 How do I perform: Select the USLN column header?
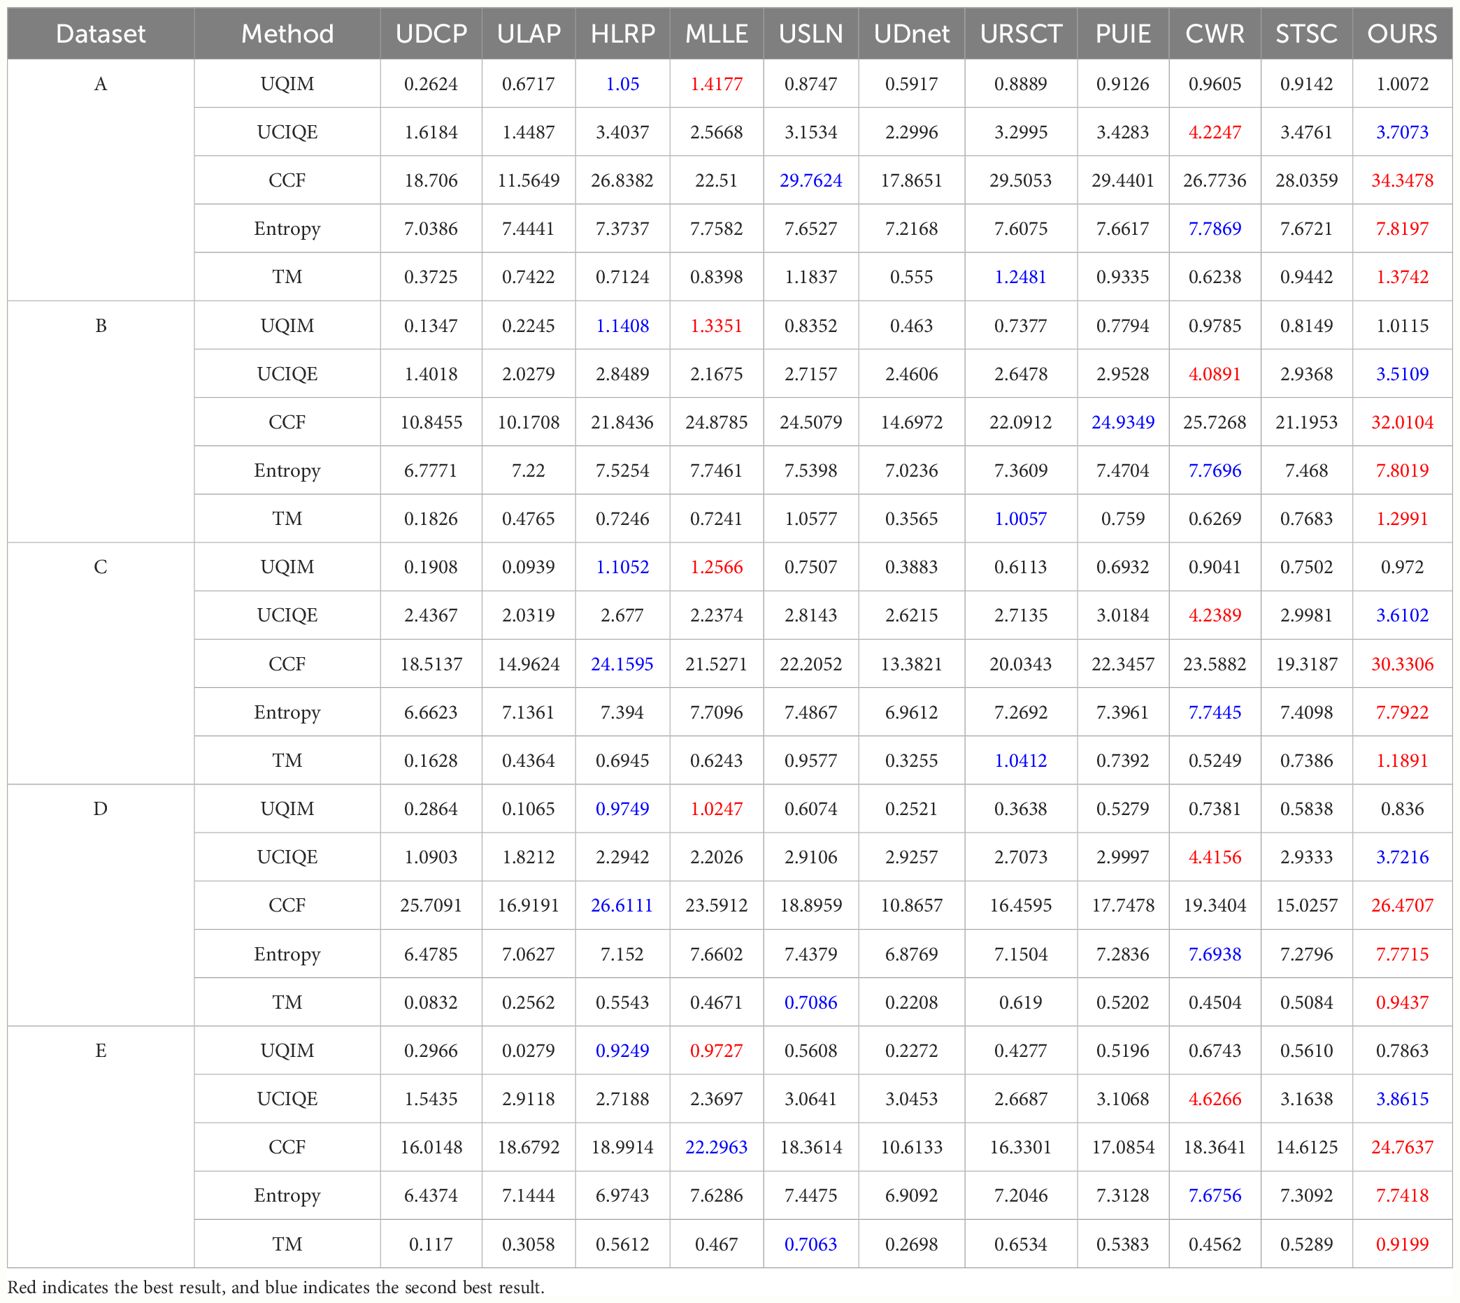pos(811,34)
